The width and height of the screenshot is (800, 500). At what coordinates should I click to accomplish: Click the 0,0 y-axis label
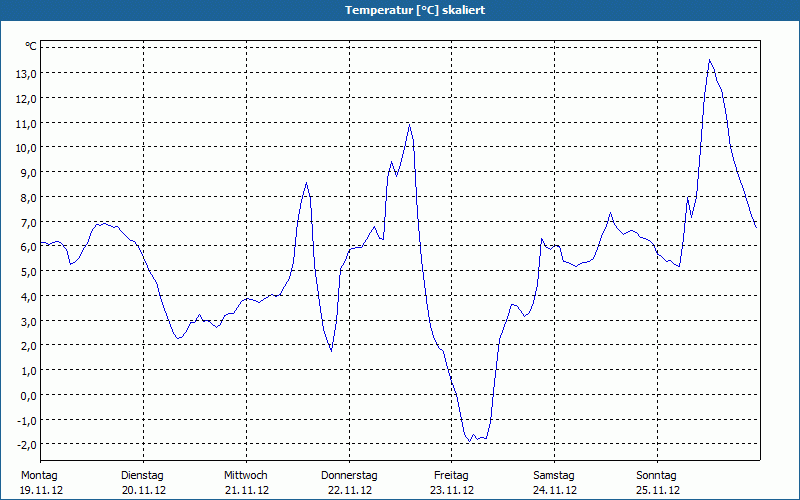pyautogui.click(x=29, y=395)
